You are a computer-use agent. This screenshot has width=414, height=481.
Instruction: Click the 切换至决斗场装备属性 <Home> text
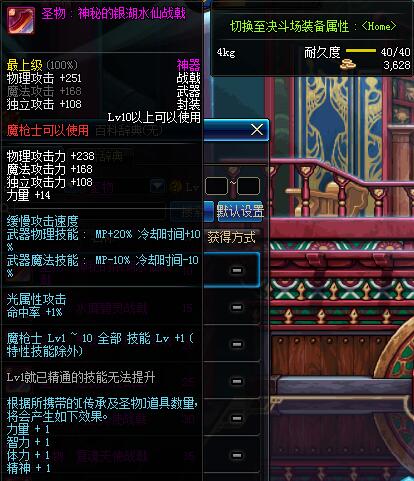(313, 26)
